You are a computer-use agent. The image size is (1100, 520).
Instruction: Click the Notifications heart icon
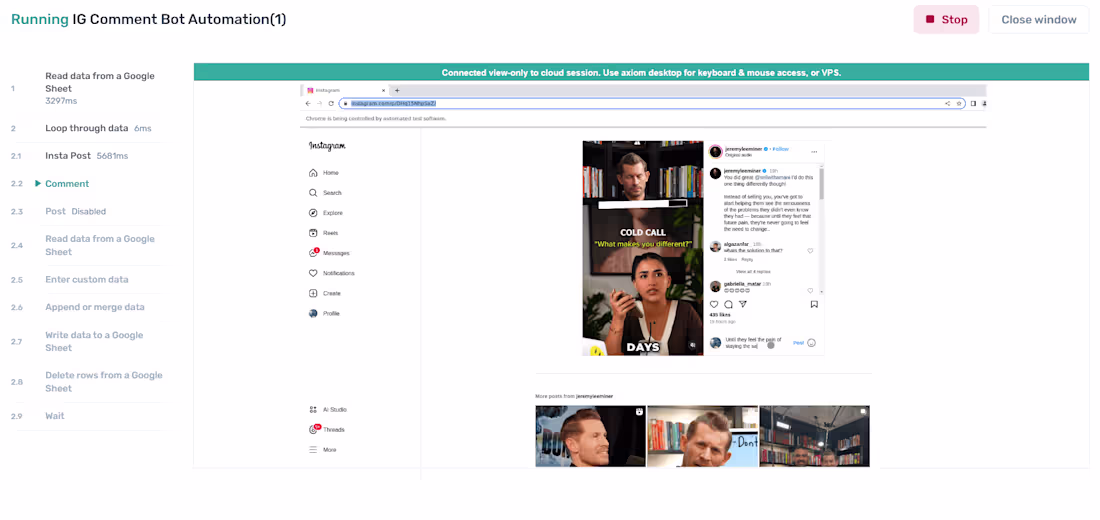(313, 273)
